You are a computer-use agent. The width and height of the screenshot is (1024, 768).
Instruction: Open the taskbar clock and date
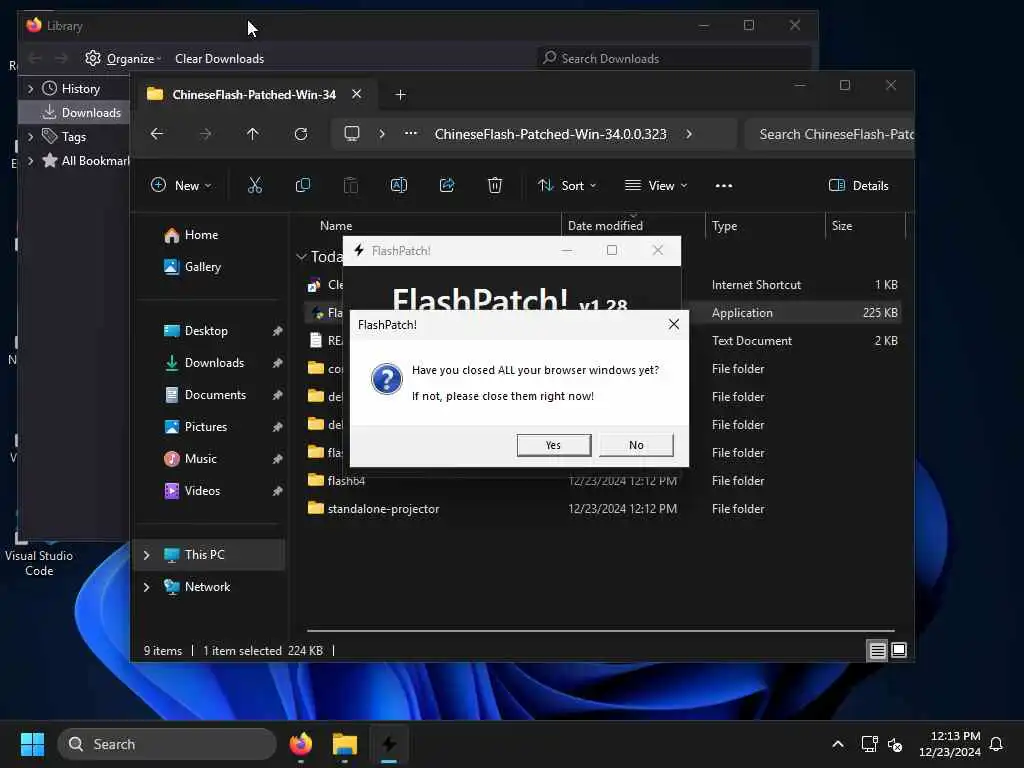(x=950, y=744)
